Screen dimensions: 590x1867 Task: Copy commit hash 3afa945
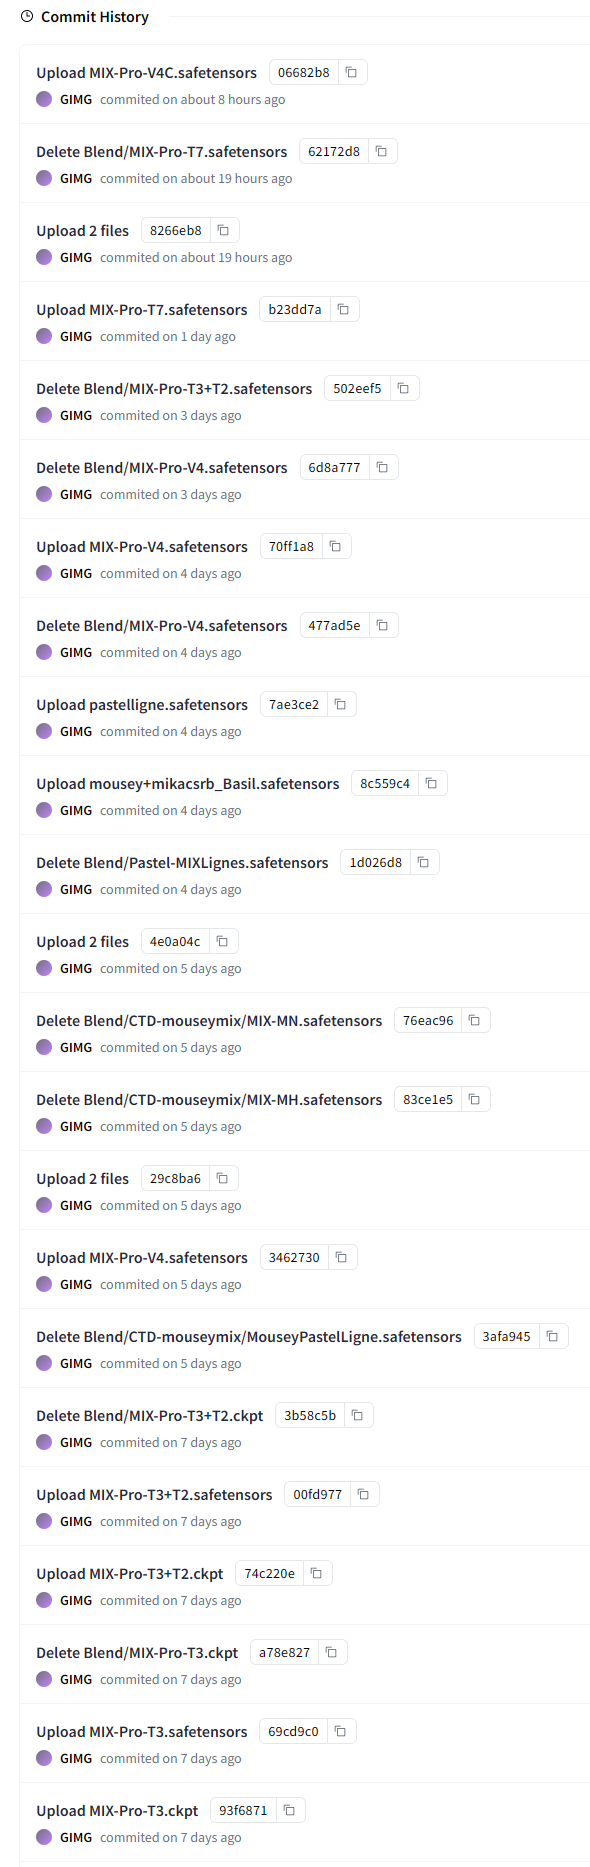coord(553,1336)
